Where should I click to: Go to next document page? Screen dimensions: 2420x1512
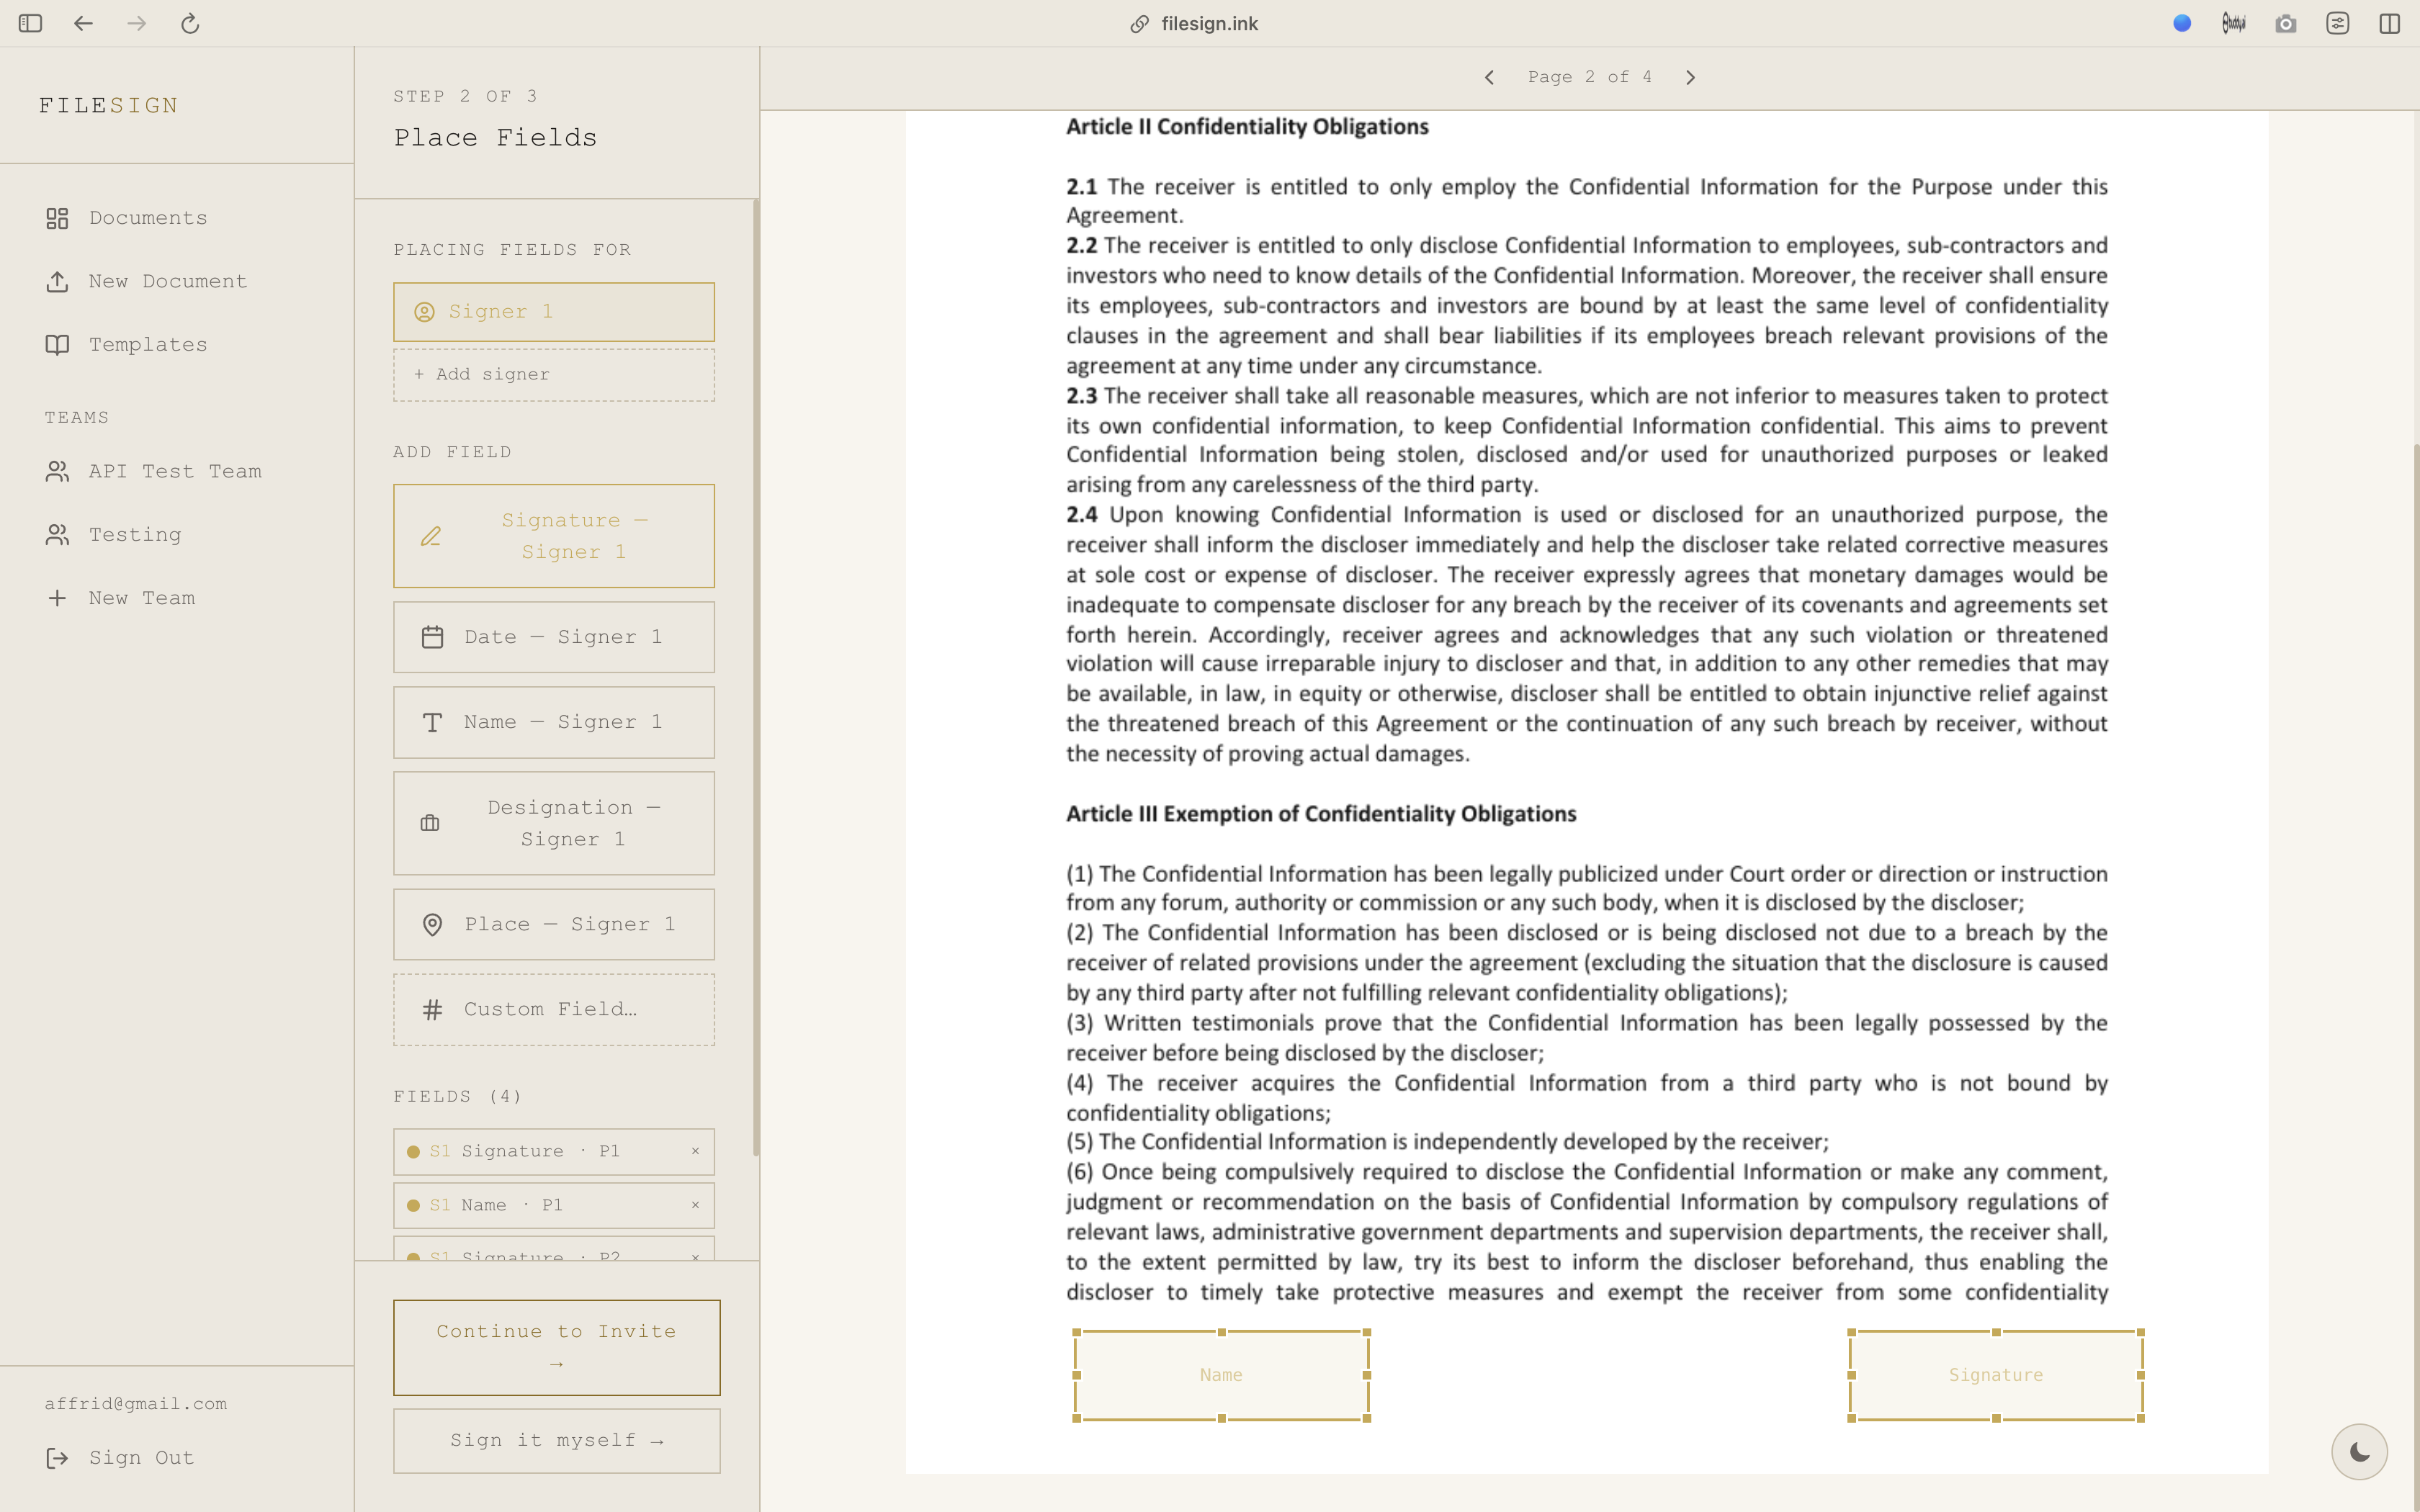[x=1690, y=77]
